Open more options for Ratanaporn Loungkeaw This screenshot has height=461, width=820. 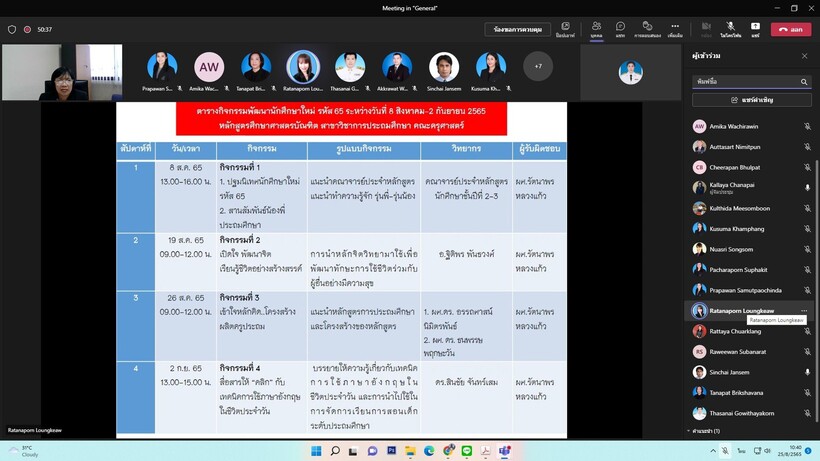[803, 311]
